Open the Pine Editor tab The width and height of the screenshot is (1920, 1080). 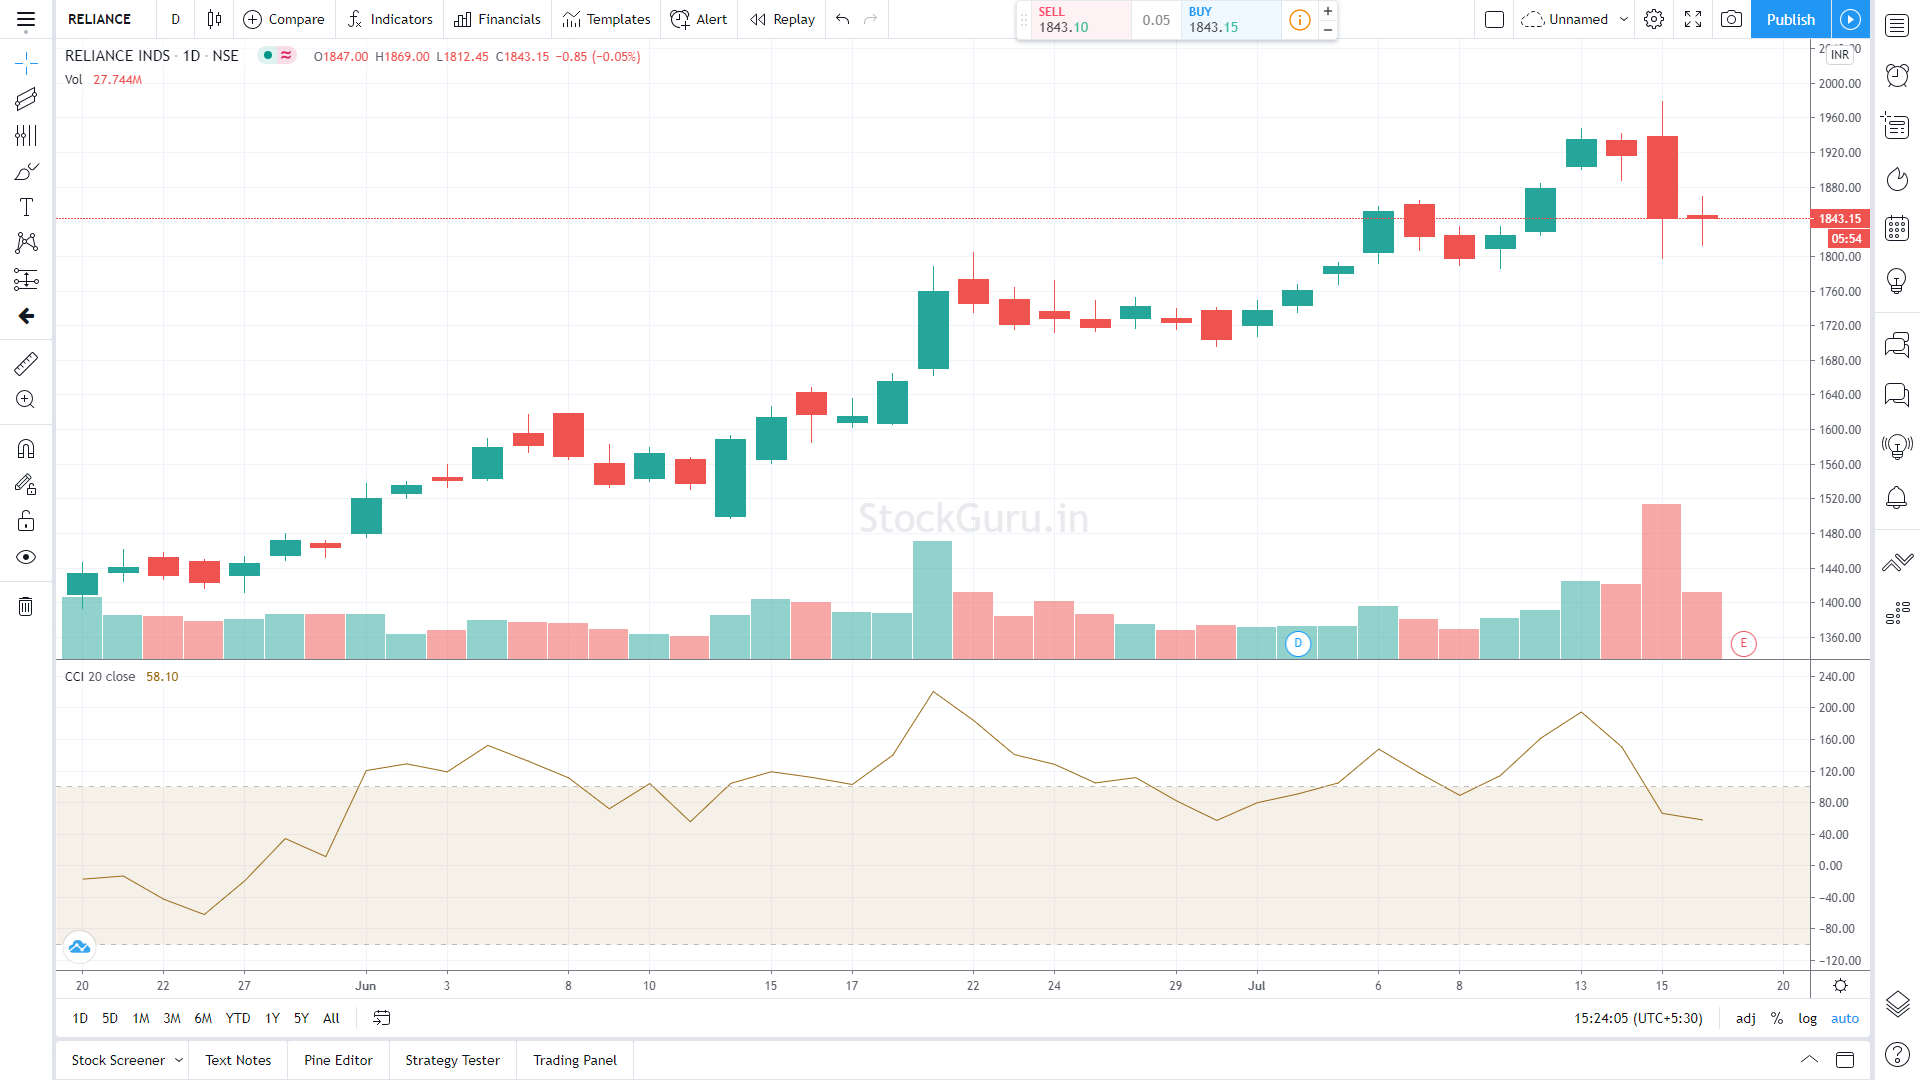pyautogui.click(x=338, y=1060)
